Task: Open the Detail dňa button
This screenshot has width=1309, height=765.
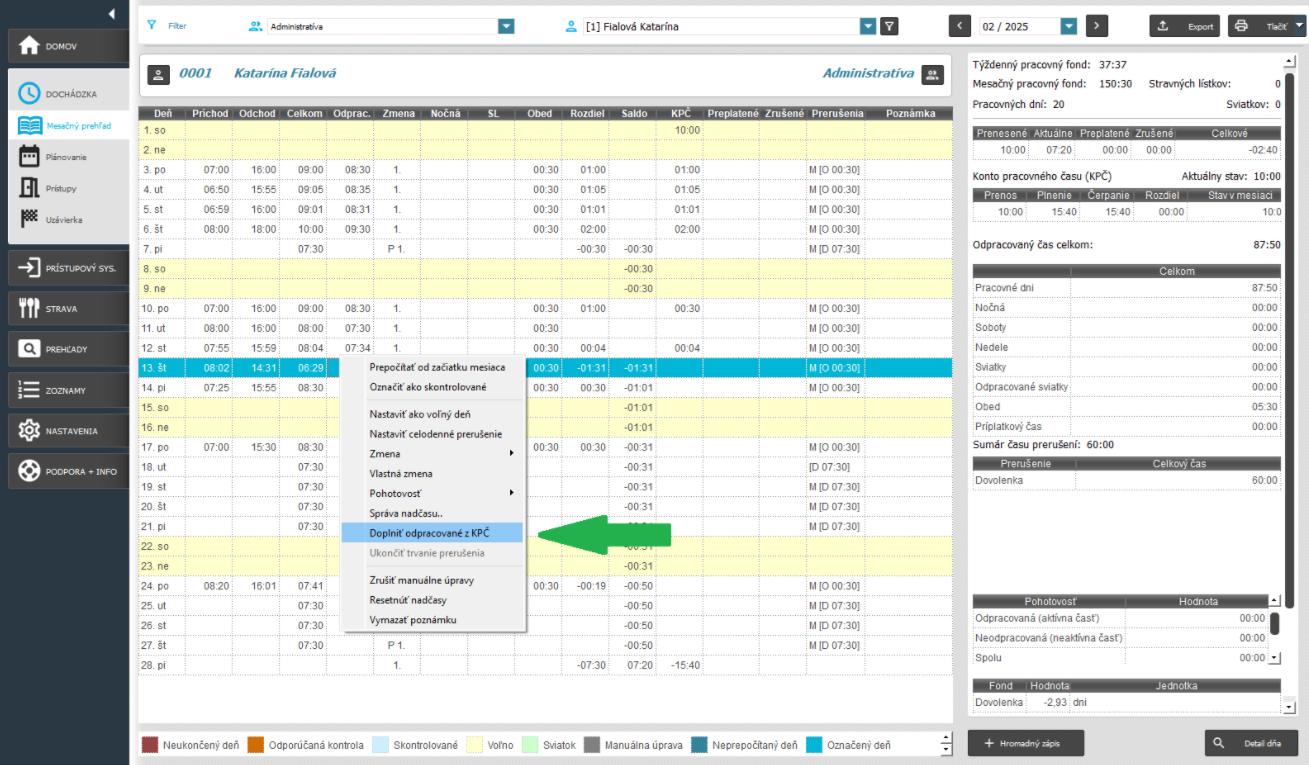Action: (1251, 743)
